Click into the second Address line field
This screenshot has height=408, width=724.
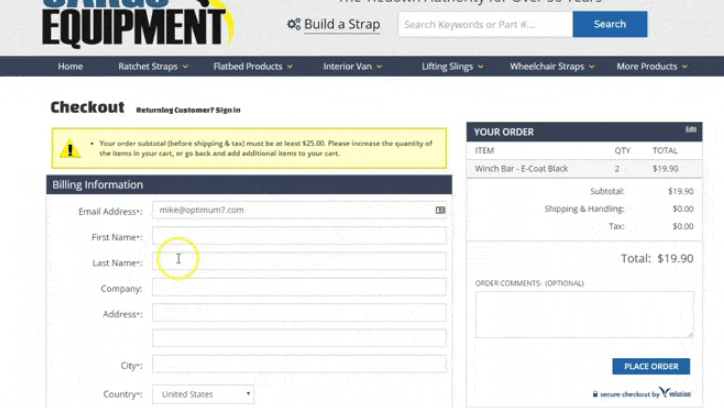(x=299, y=338)
